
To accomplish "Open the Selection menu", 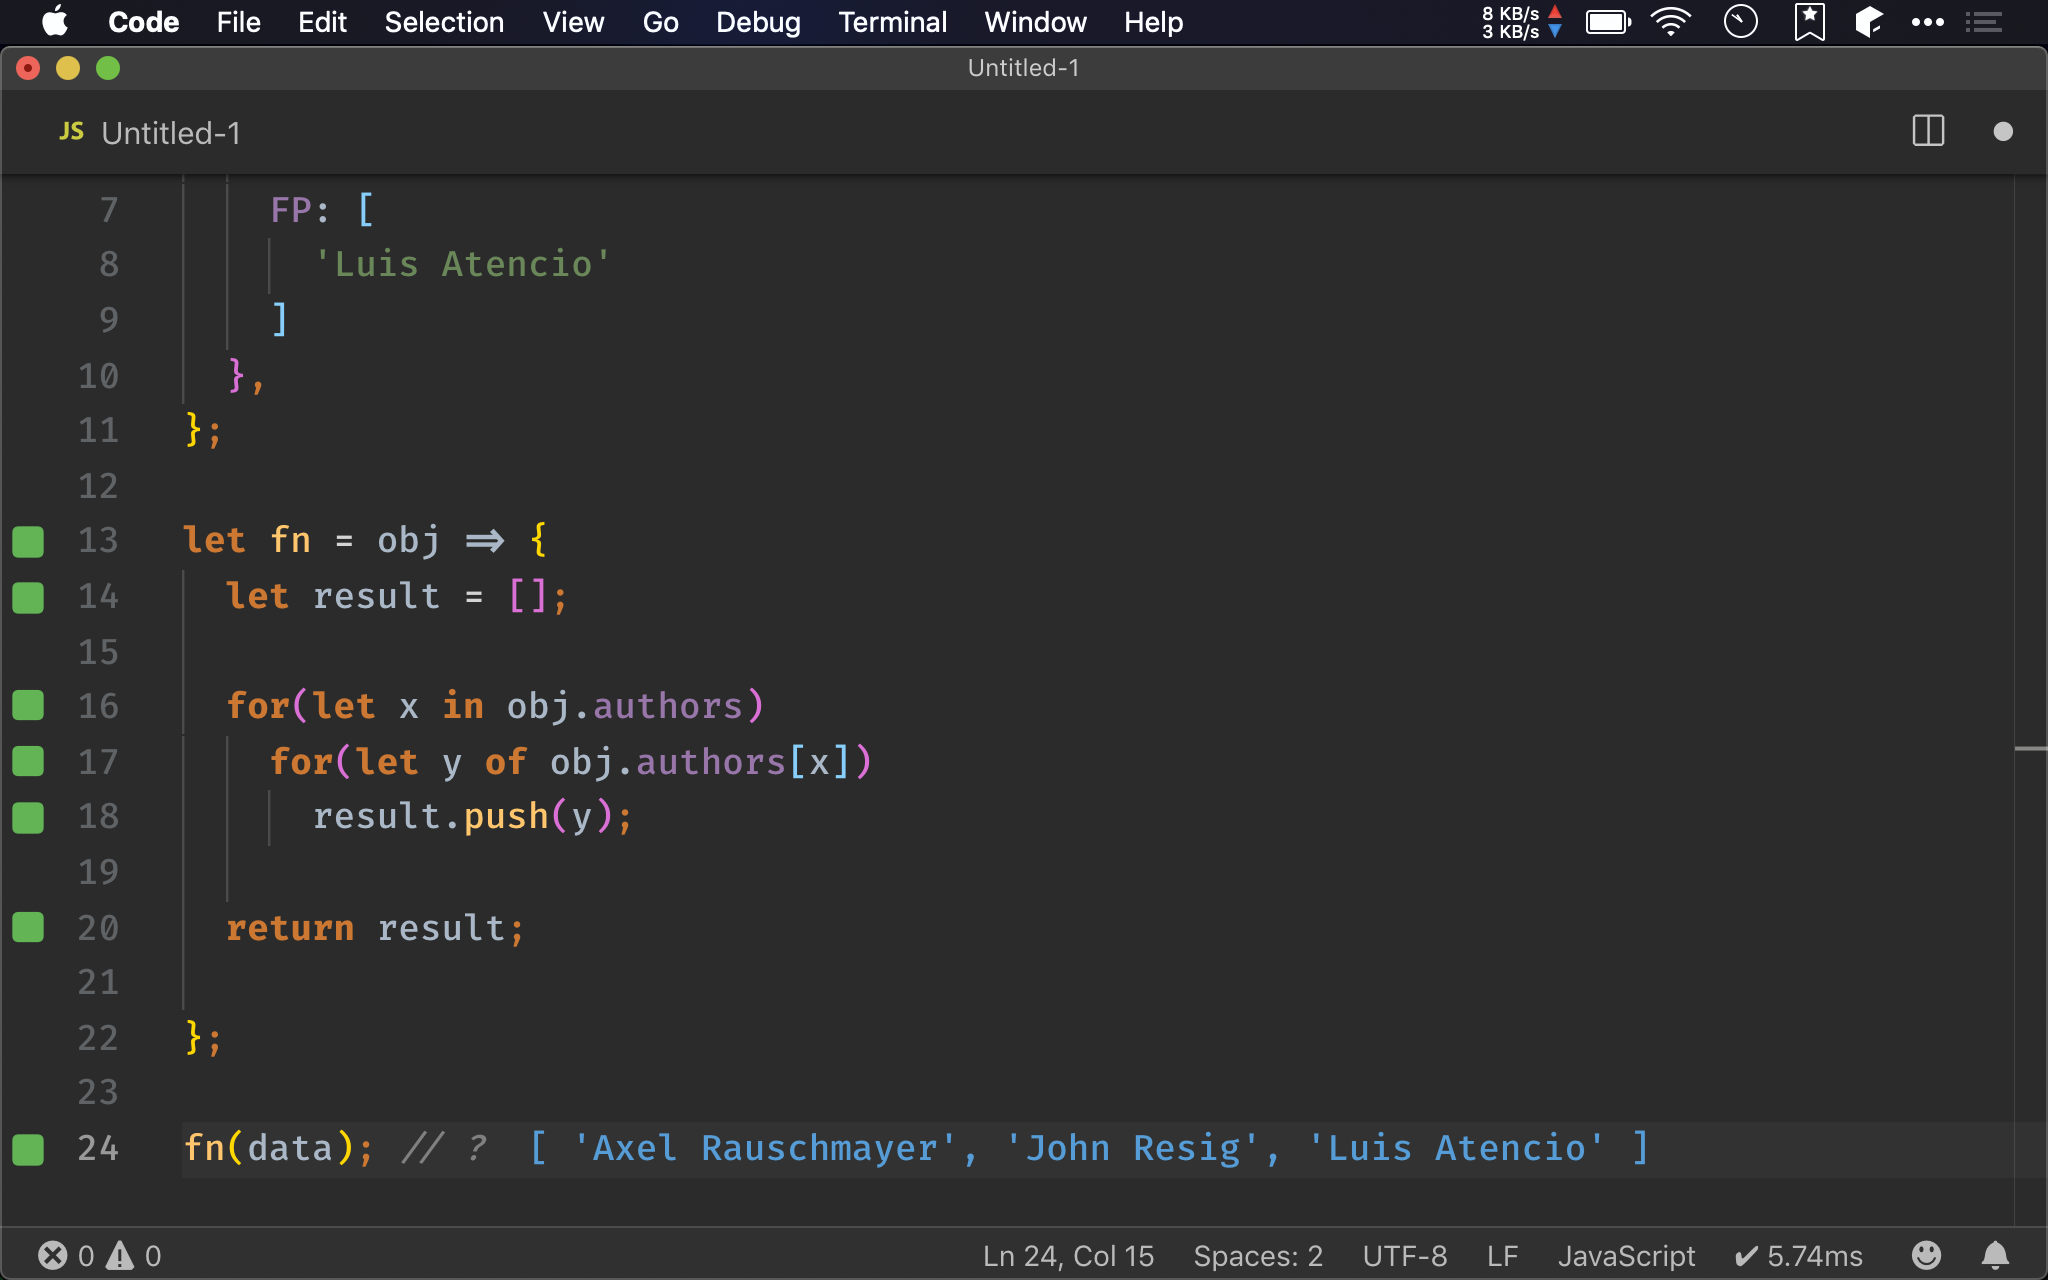I will [x=444, y=22].
